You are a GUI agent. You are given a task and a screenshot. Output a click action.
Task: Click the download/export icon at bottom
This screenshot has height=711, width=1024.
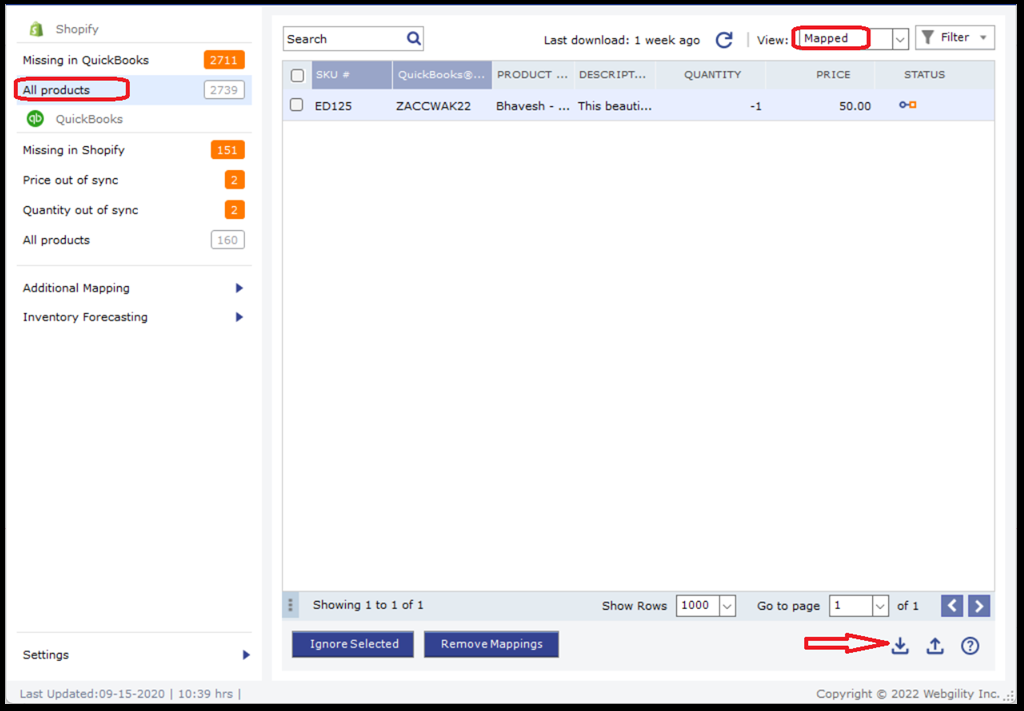[x=900, y=646]
